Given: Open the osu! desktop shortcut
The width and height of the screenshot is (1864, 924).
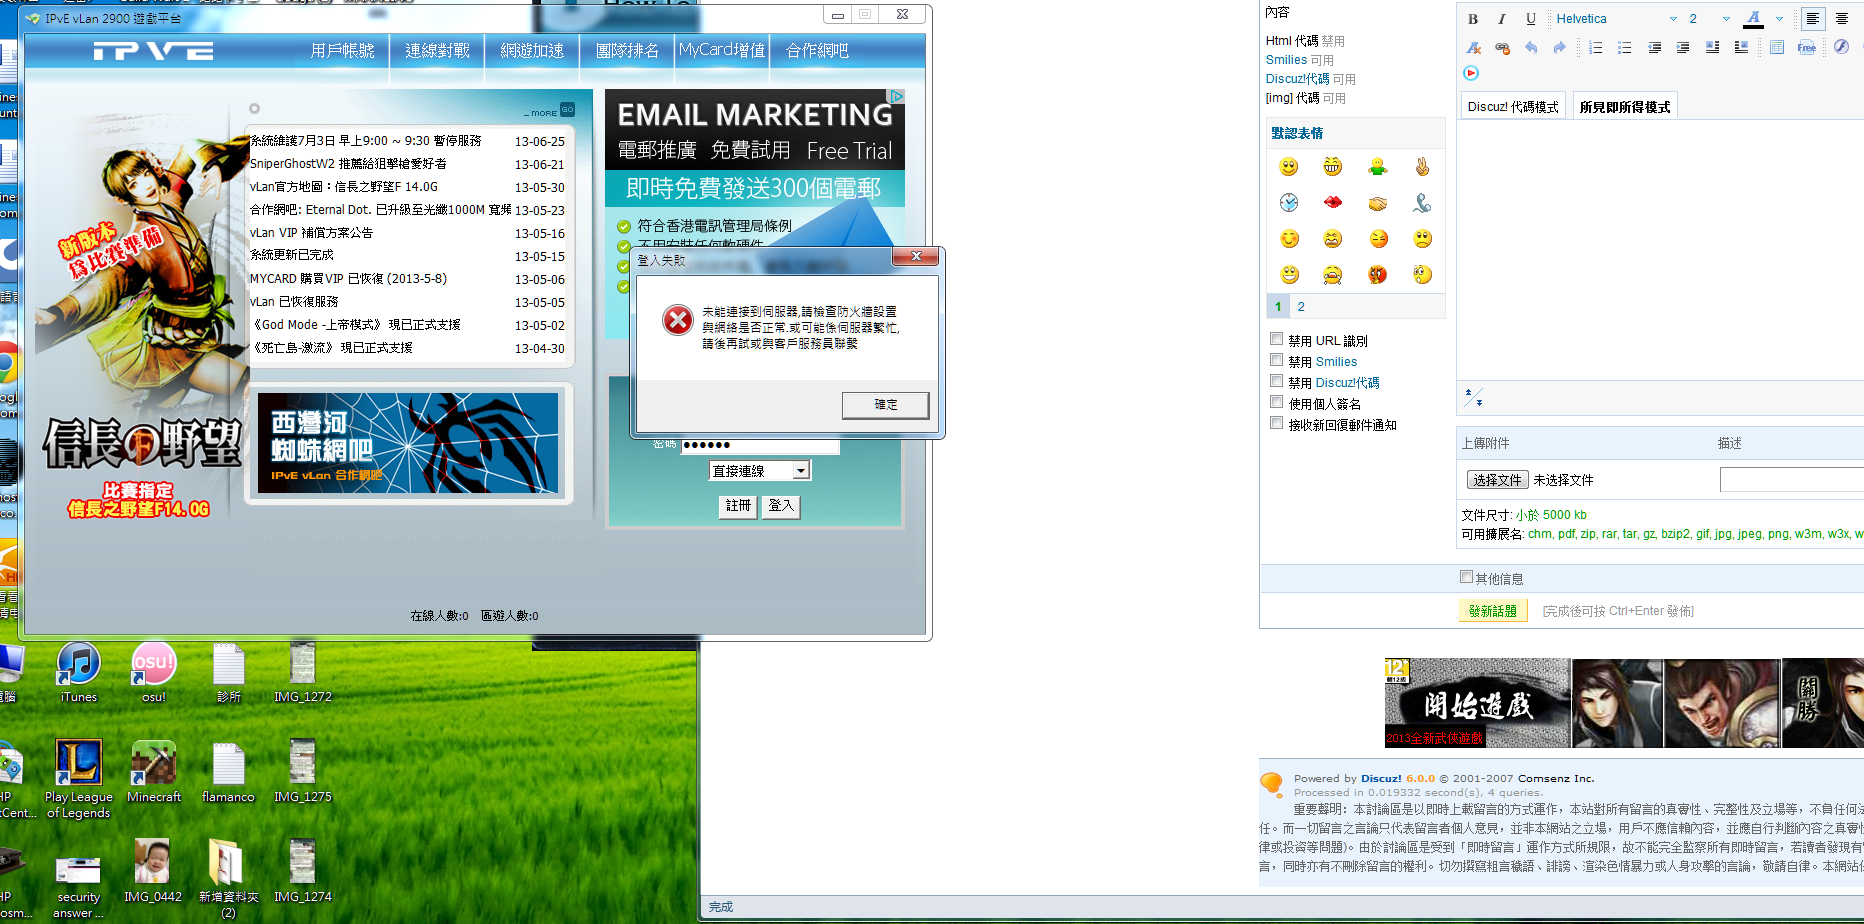Looking at the screenshot, I should (154, 673).
